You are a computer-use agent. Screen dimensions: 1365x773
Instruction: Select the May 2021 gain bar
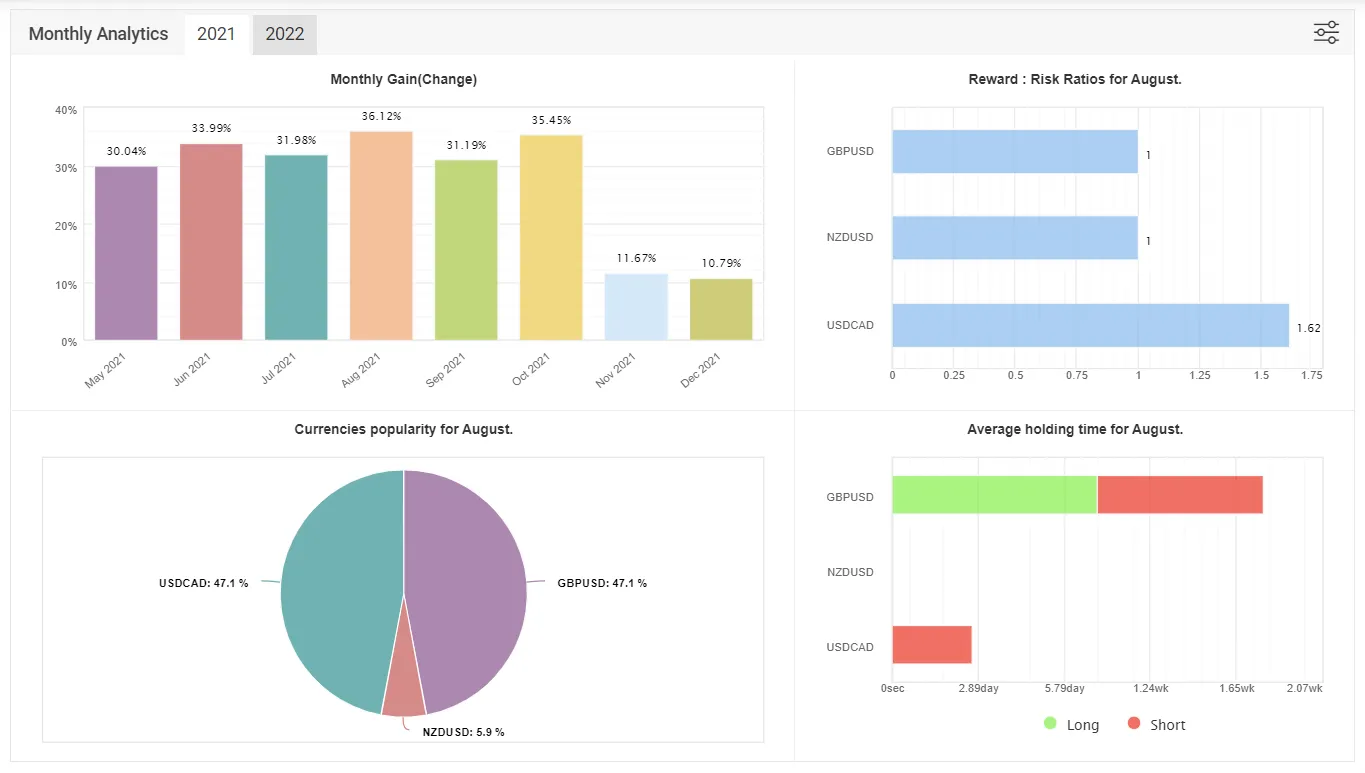126,253
